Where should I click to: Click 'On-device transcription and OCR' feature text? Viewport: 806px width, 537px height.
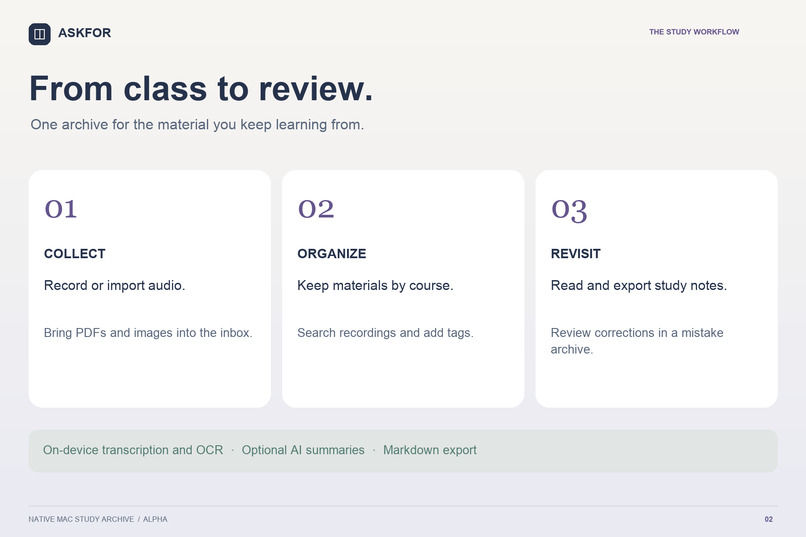(133, 450)
